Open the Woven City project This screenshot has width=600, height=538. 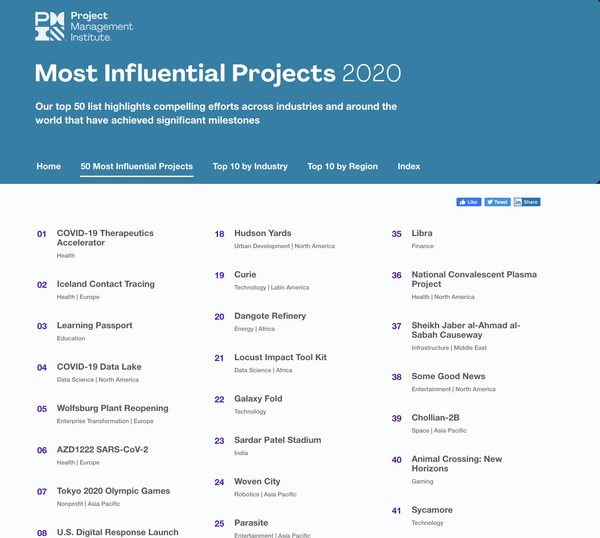click(257, 481)
